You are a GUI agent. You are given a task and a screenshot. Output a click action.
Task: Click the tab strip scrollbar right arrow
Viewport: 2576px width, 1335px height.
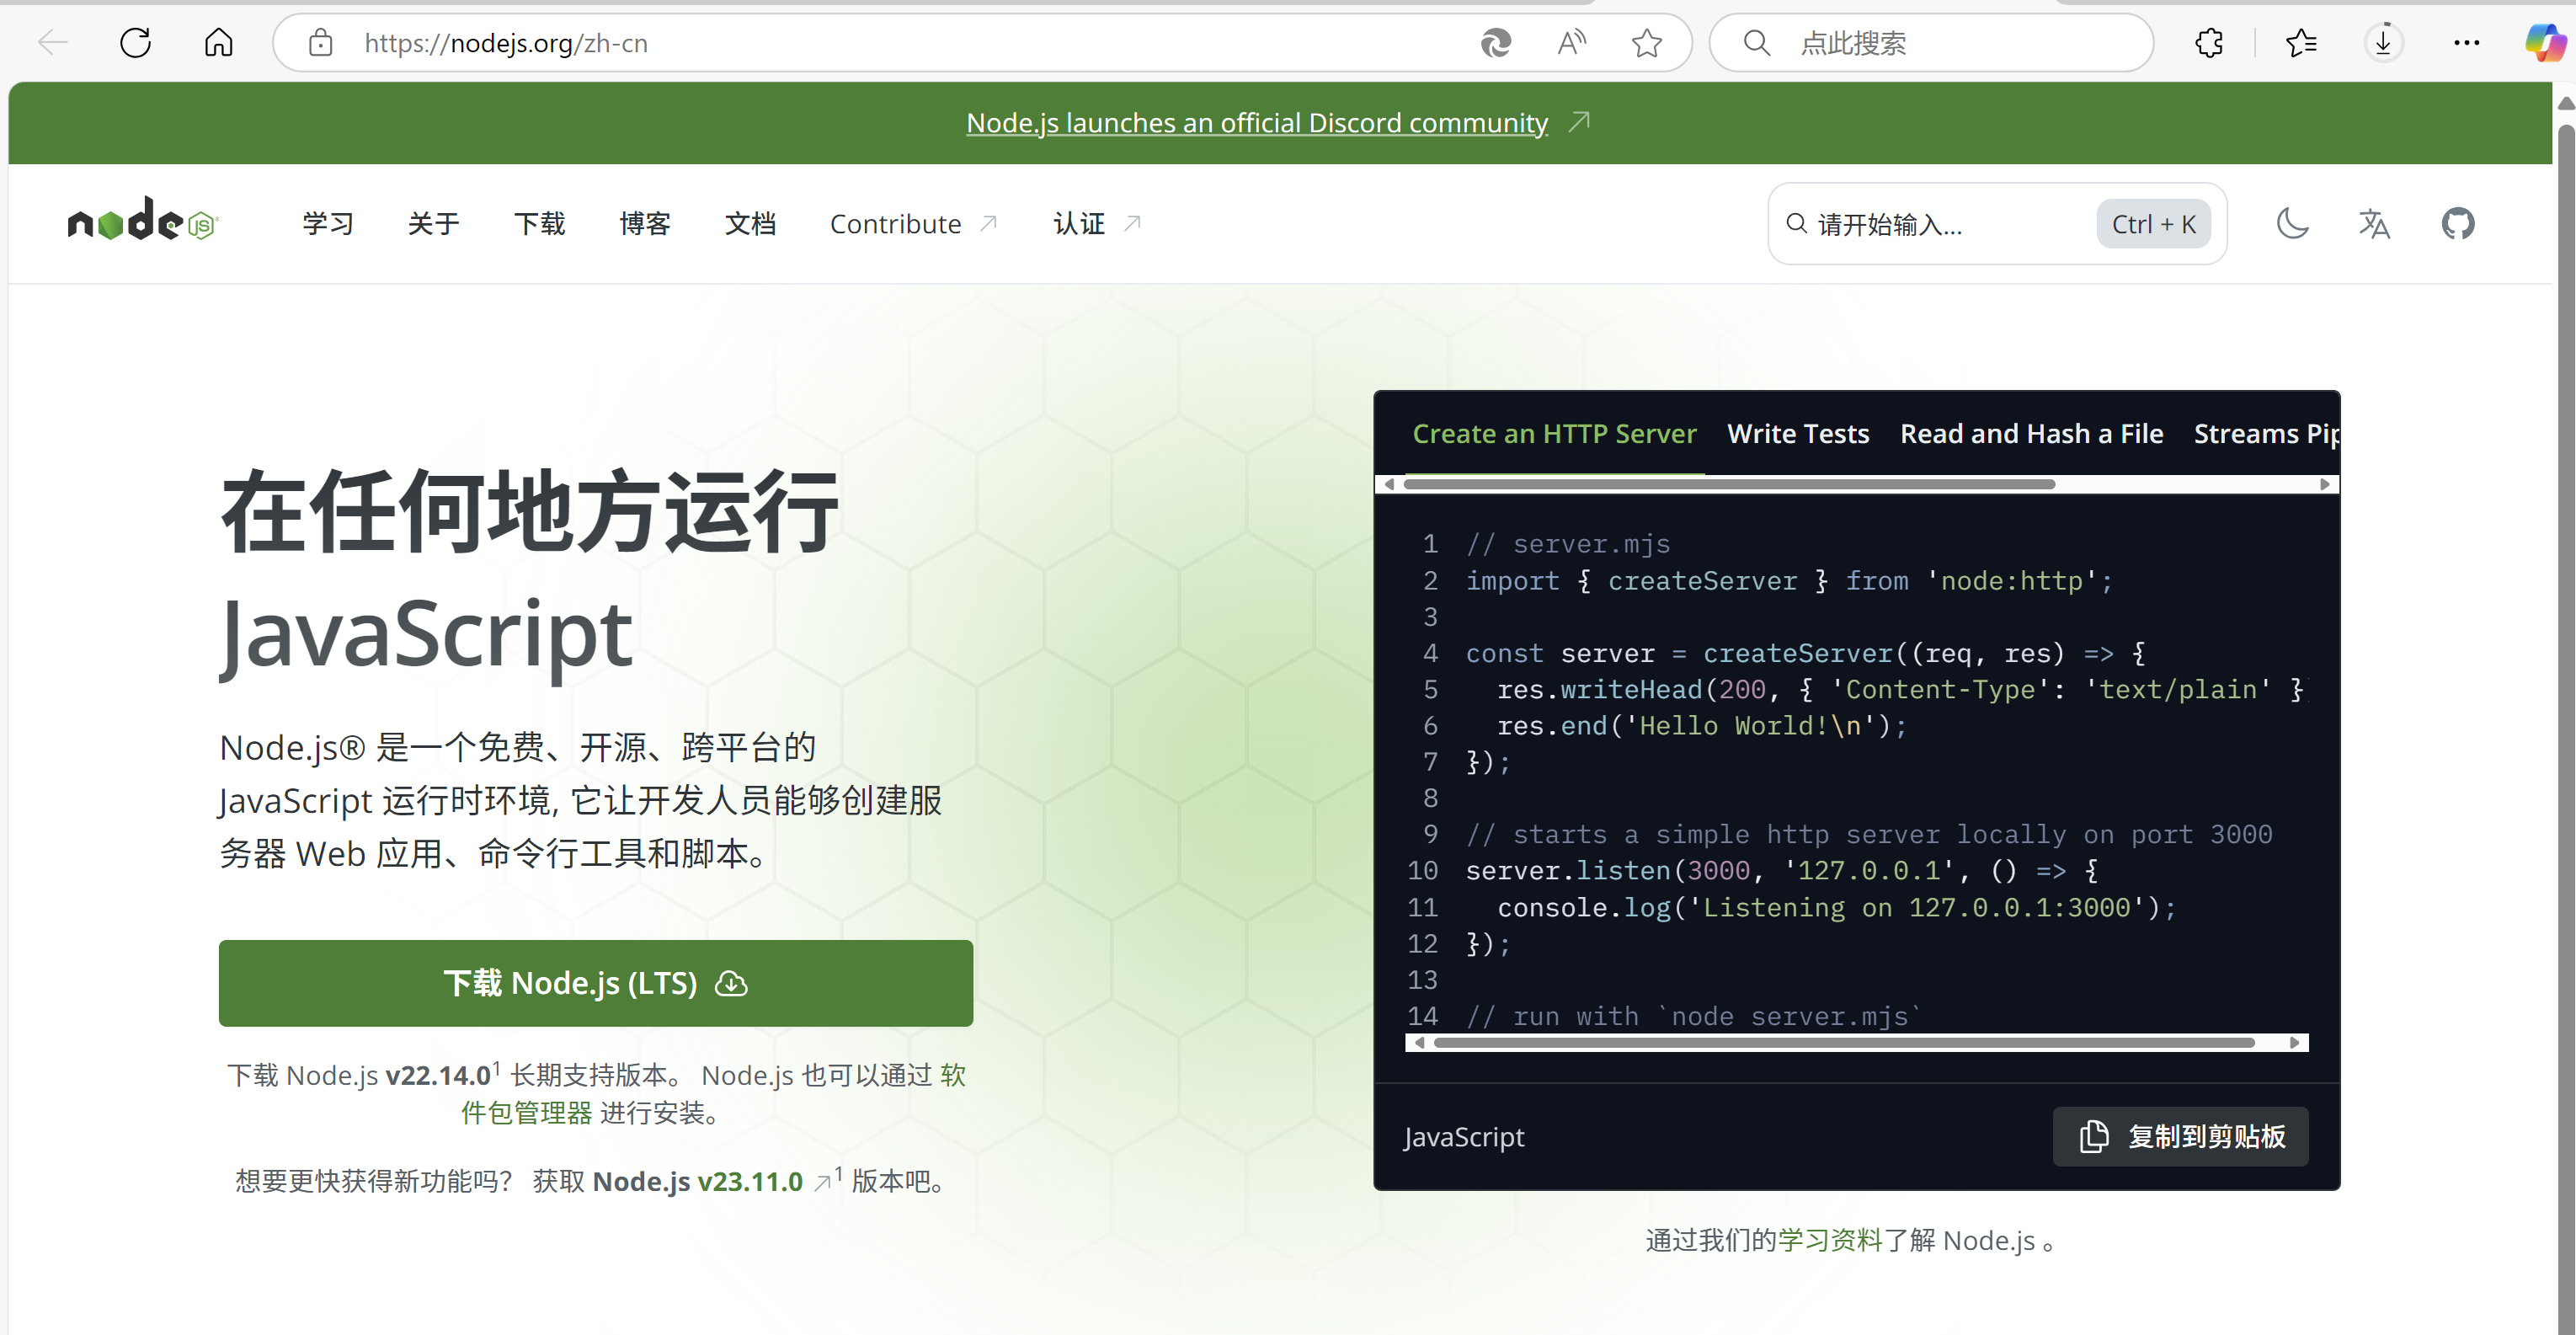coord(2325,484)
